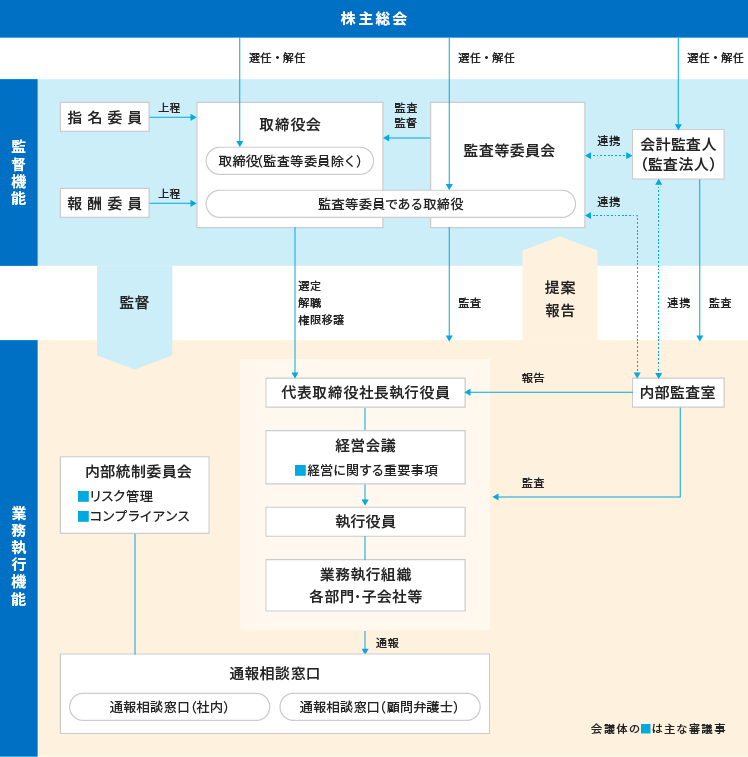Click the 代表取締役社長執行役員 box
Image resolution: width=748 pixels, height=757 pixels.
point(365,393)
